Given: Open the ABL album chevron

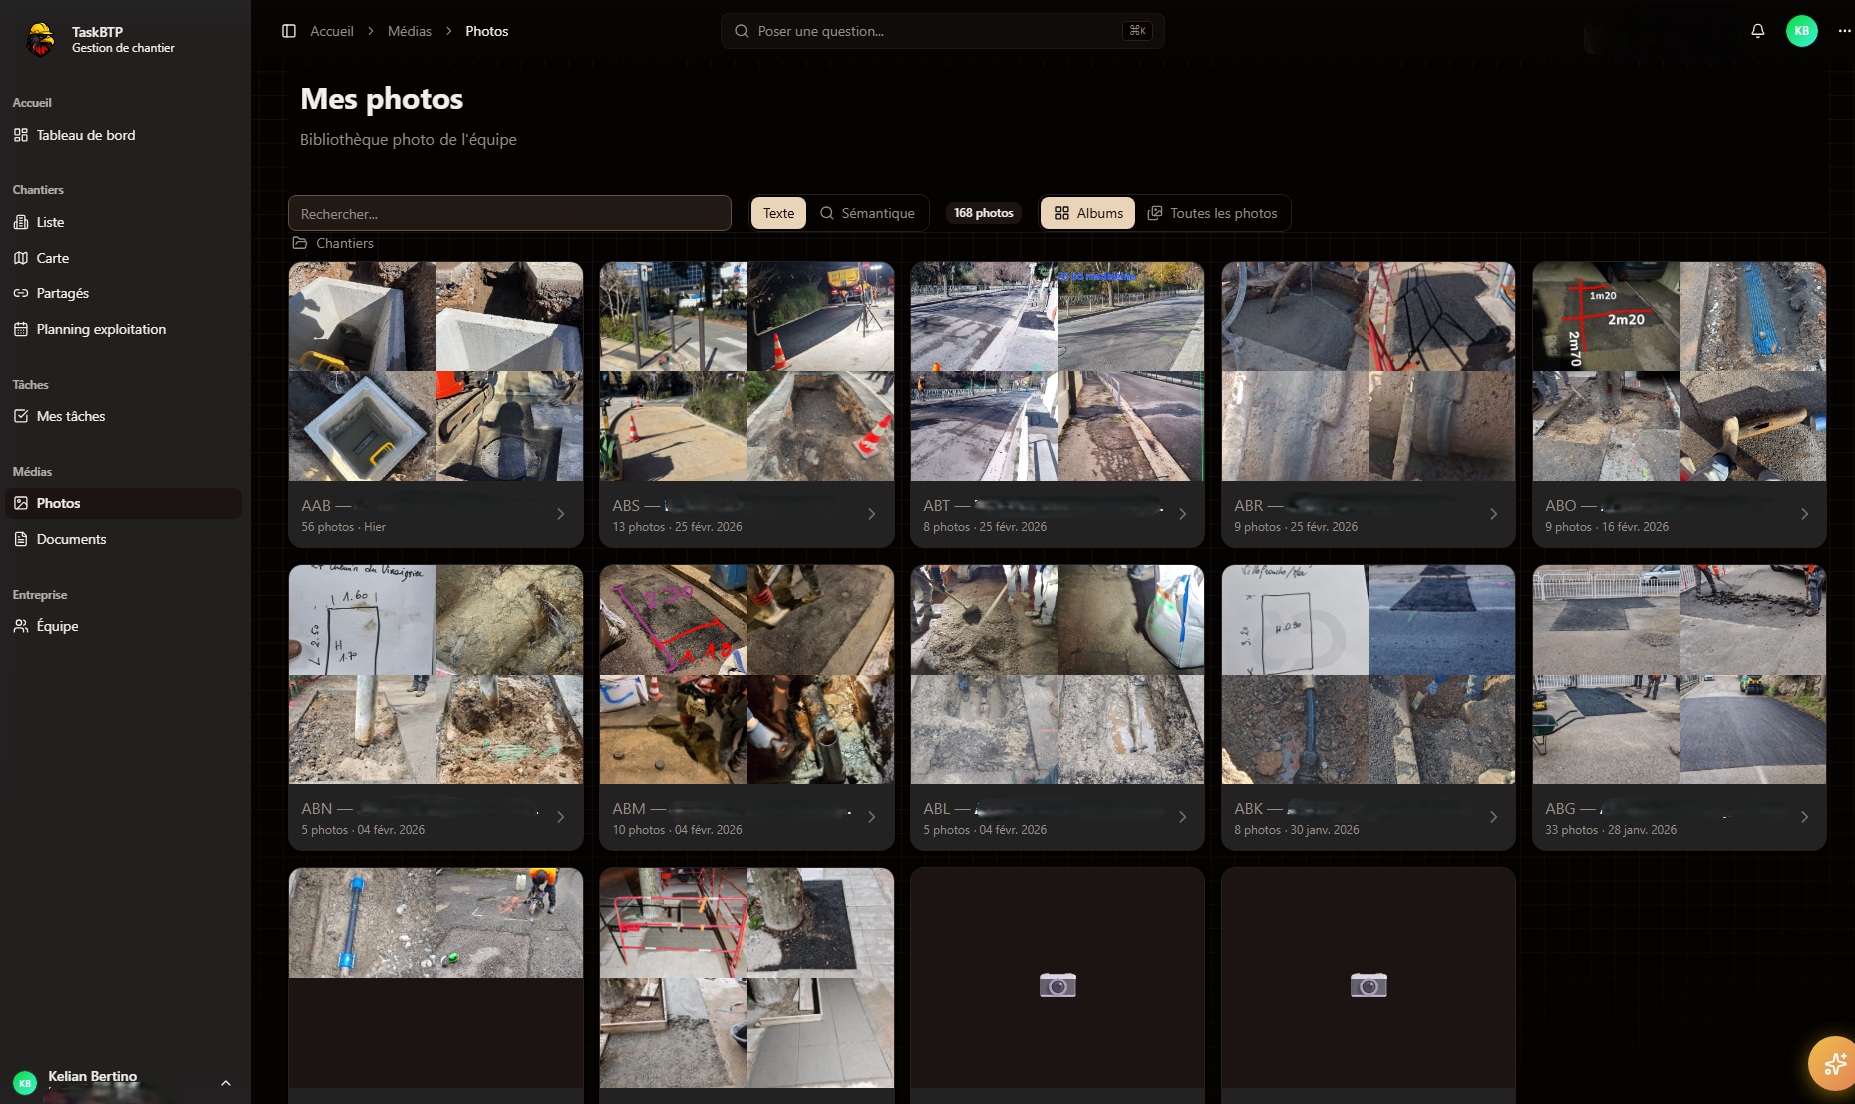Looking at the screenshot, I should (x=1183, y=817).
